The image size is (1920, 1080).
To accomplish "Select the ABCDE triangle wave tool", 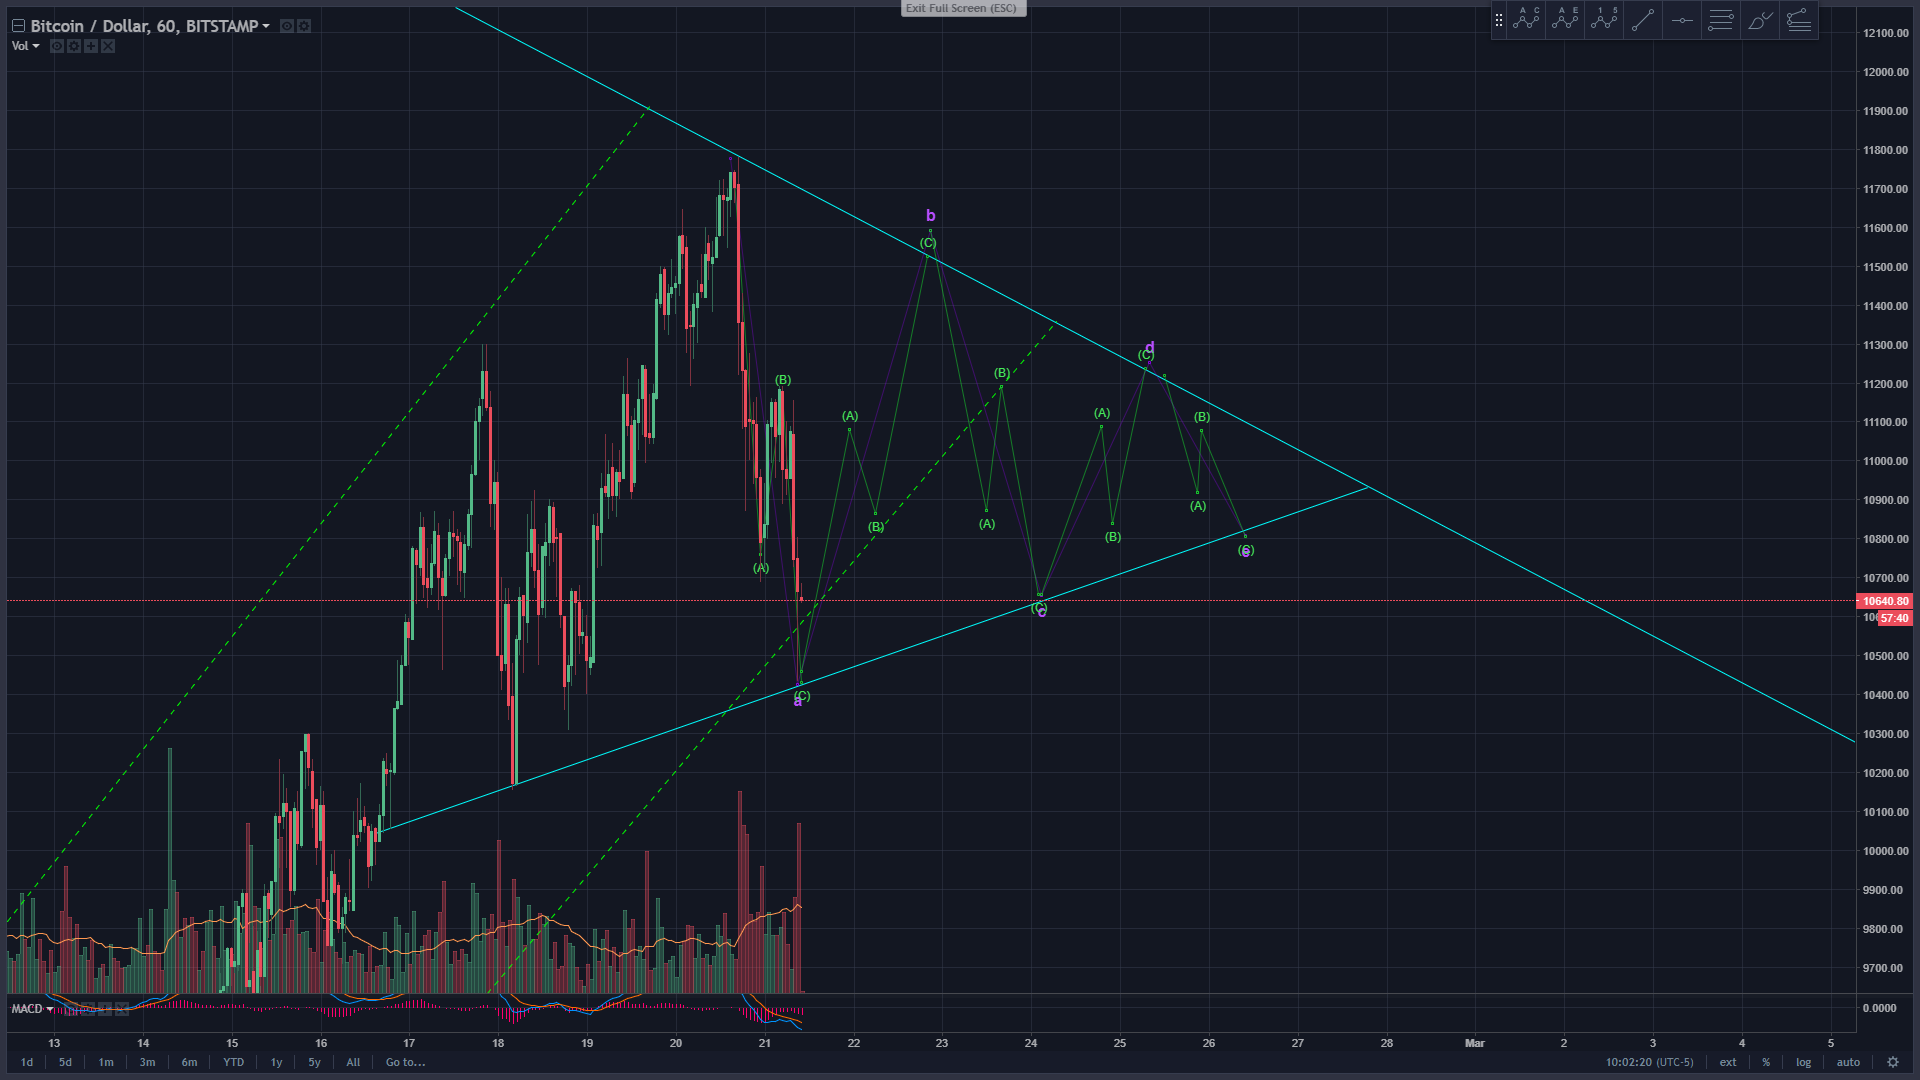I will [1565, 19].
